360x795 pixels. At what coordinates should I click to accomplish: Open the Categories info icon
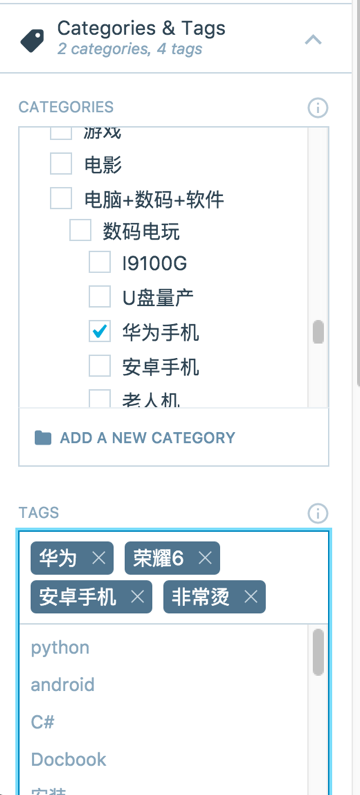pyautogui.click(x=318, y=107)
